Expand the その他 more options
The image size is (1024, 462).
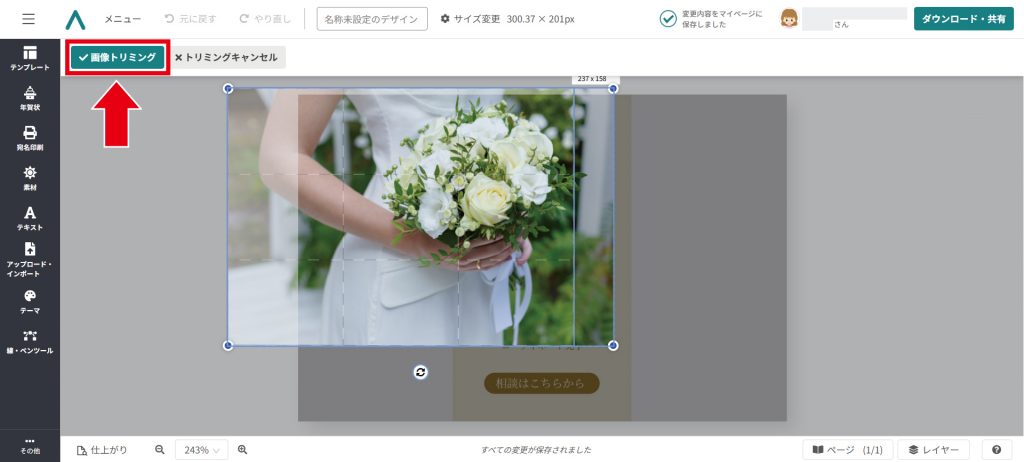coord(30,445)
